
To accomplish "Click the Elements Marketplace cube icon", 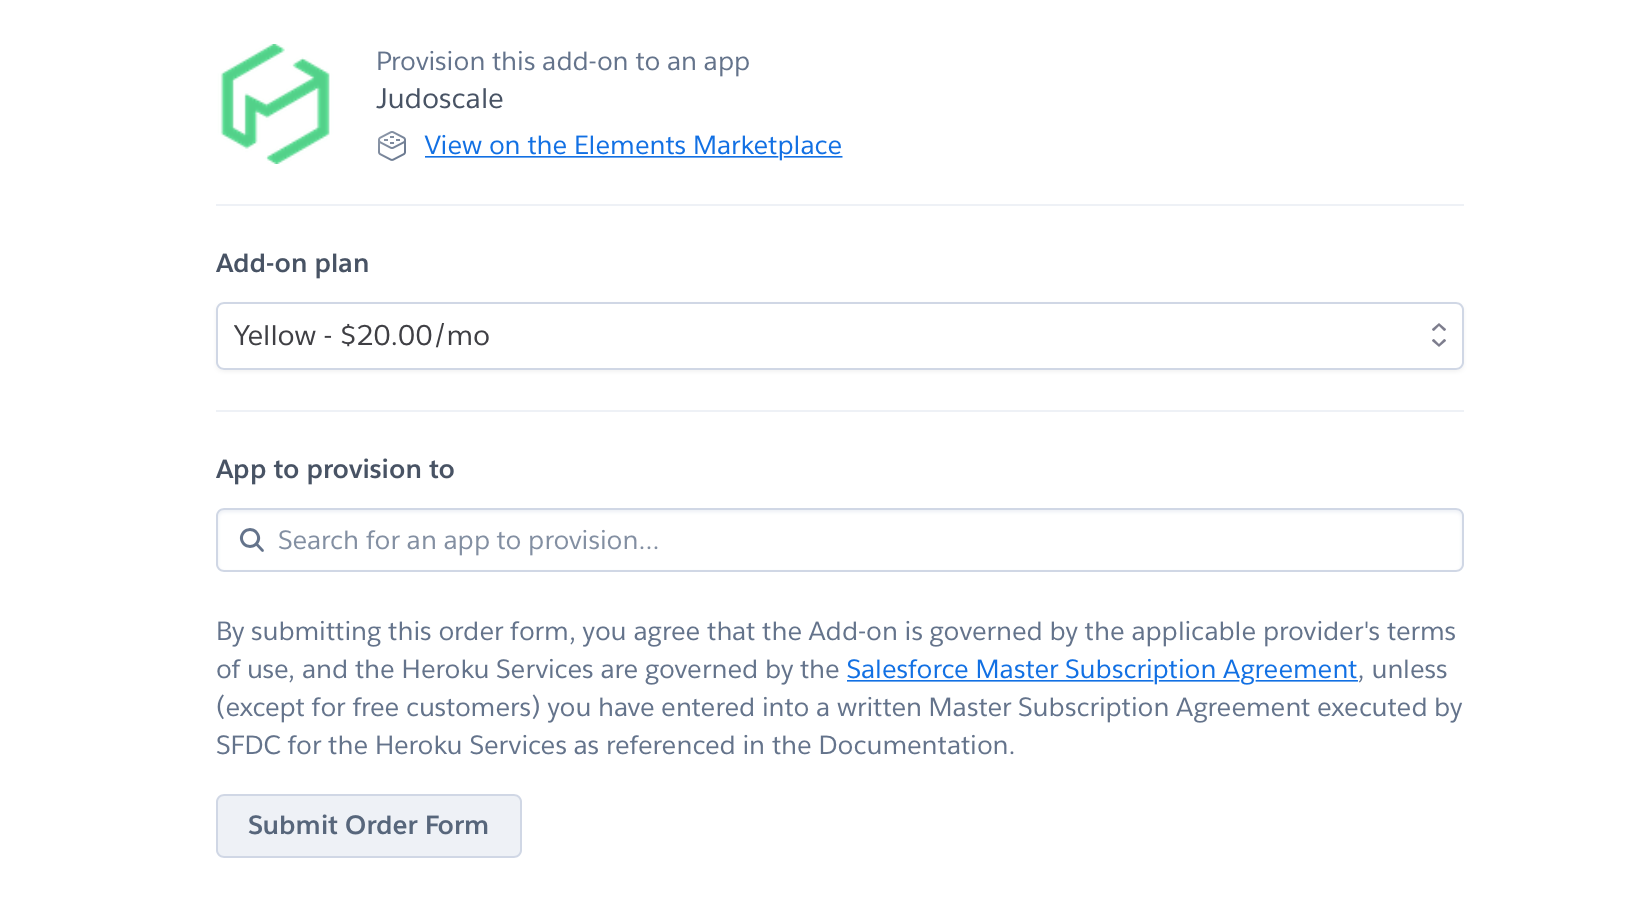I will click(x=392, y=146).
